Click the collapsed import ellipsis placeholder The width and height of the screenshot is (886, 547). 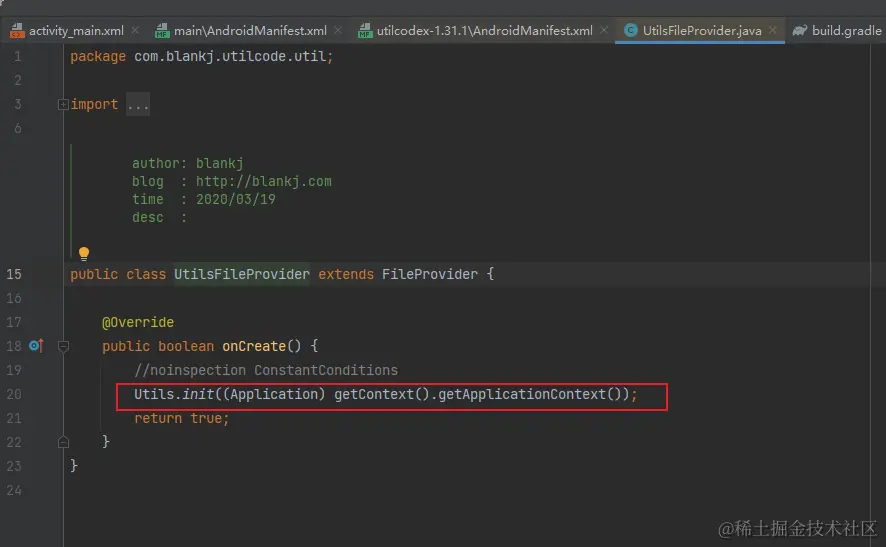pyautogui.click(x=138, y=105)
